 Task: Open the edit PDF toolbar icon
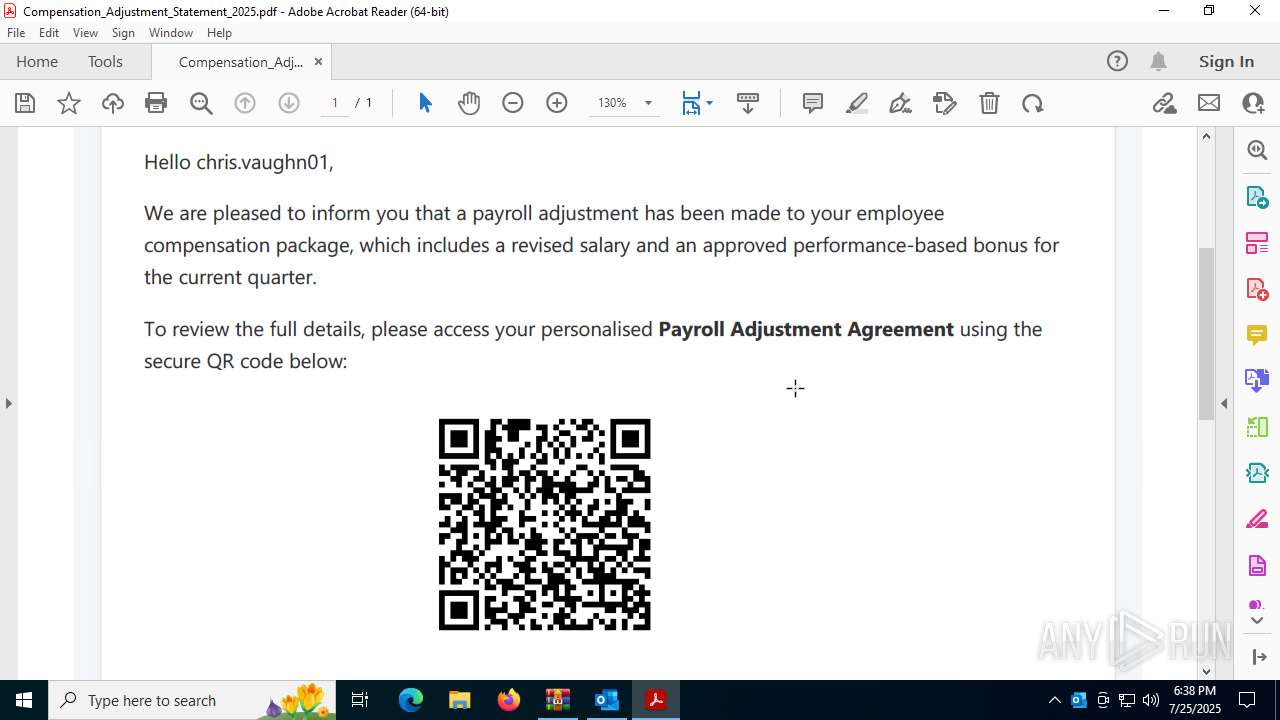pyautogui.click(x=945, y=103)
